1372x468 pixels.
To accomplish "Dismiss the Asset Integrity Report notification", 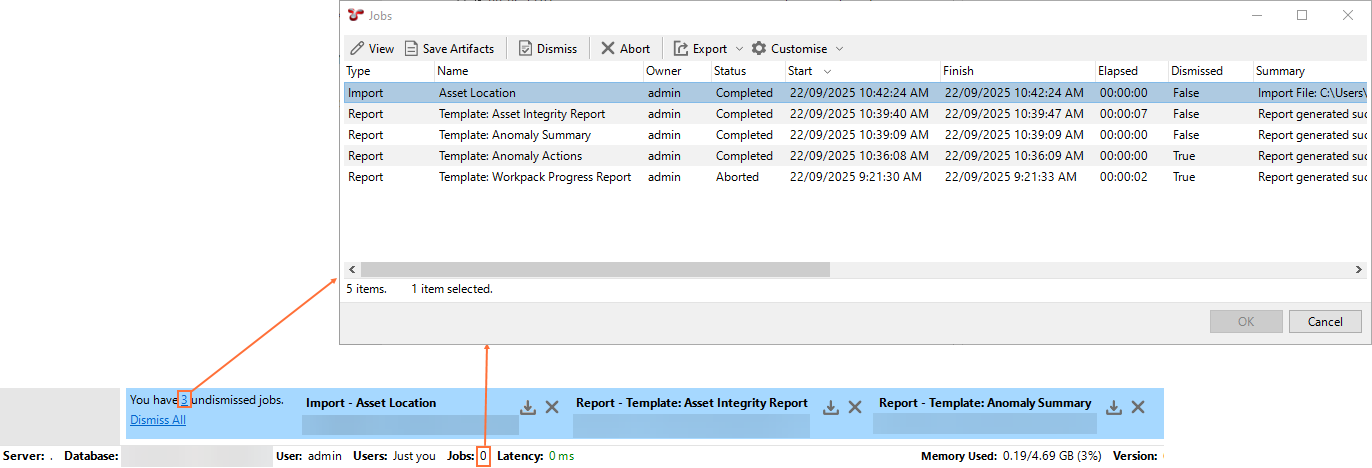I will pyautogui.click(x=855, y=407).
